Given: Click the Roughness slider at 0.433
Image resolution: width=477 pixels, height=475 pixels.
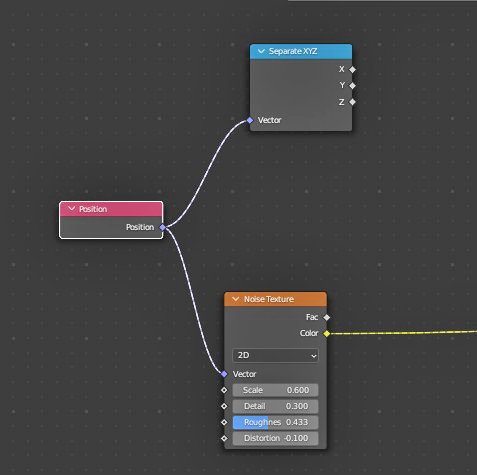Looking at the screenshot, I should (275, 422).
